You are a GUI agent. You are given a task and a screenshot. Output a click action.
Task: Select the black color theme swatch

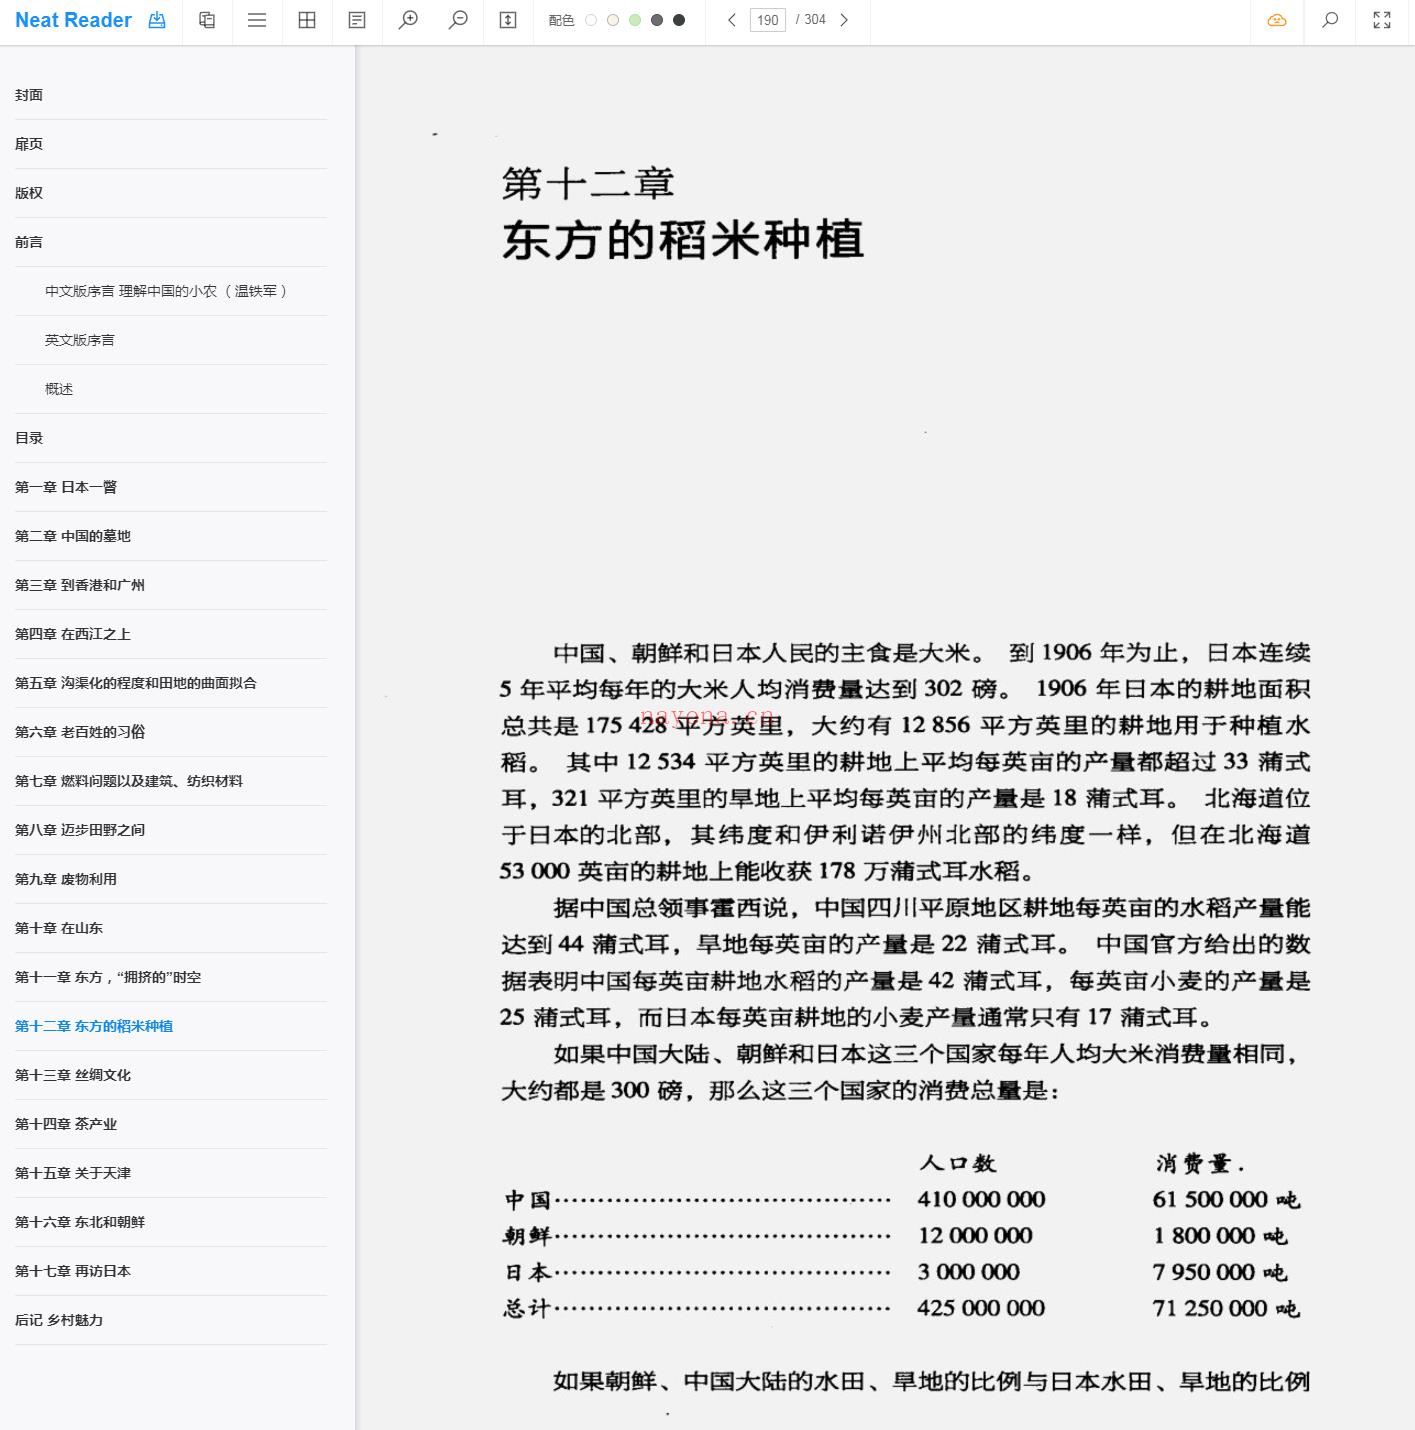coord(679,20)
